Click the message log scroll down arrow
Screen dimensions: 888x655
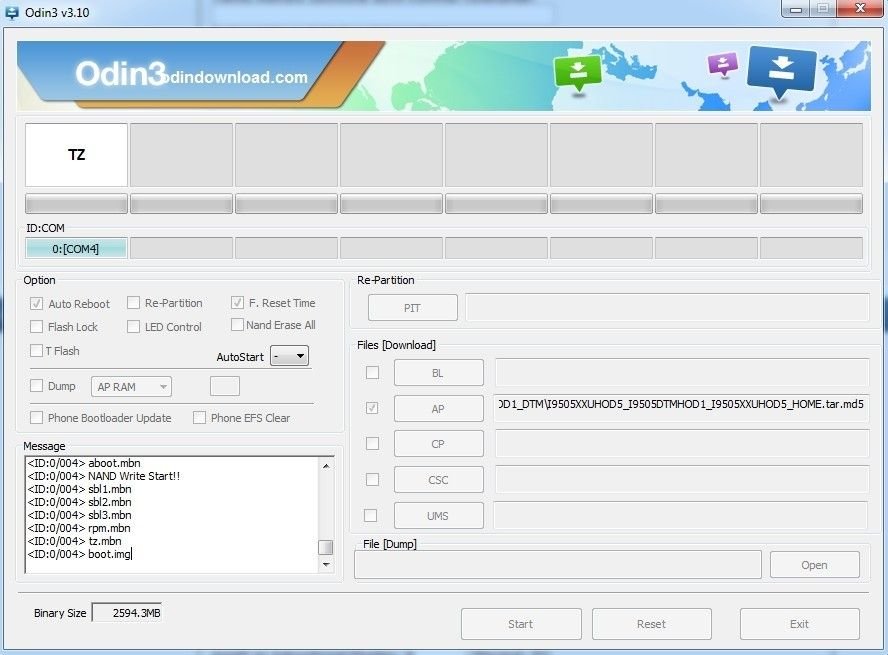pos(326,564)
